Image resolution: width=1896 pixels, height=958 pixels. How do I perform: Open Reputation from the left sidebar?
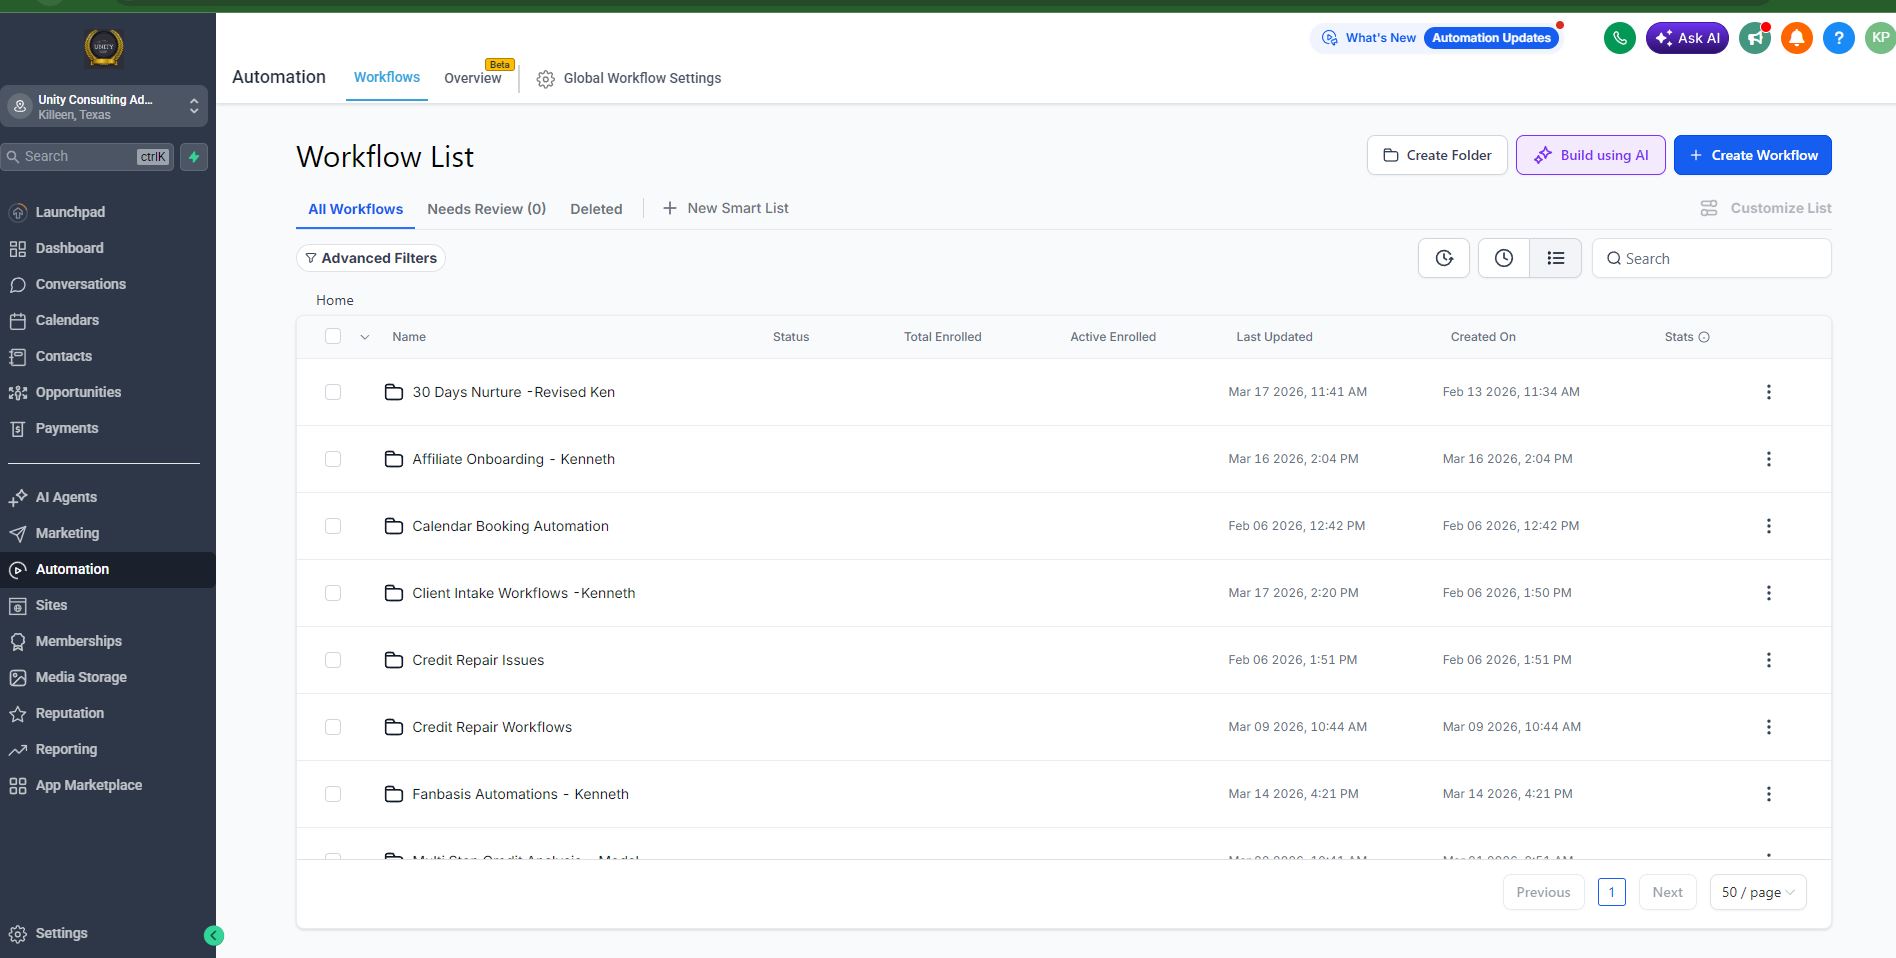tap(71, 713)
